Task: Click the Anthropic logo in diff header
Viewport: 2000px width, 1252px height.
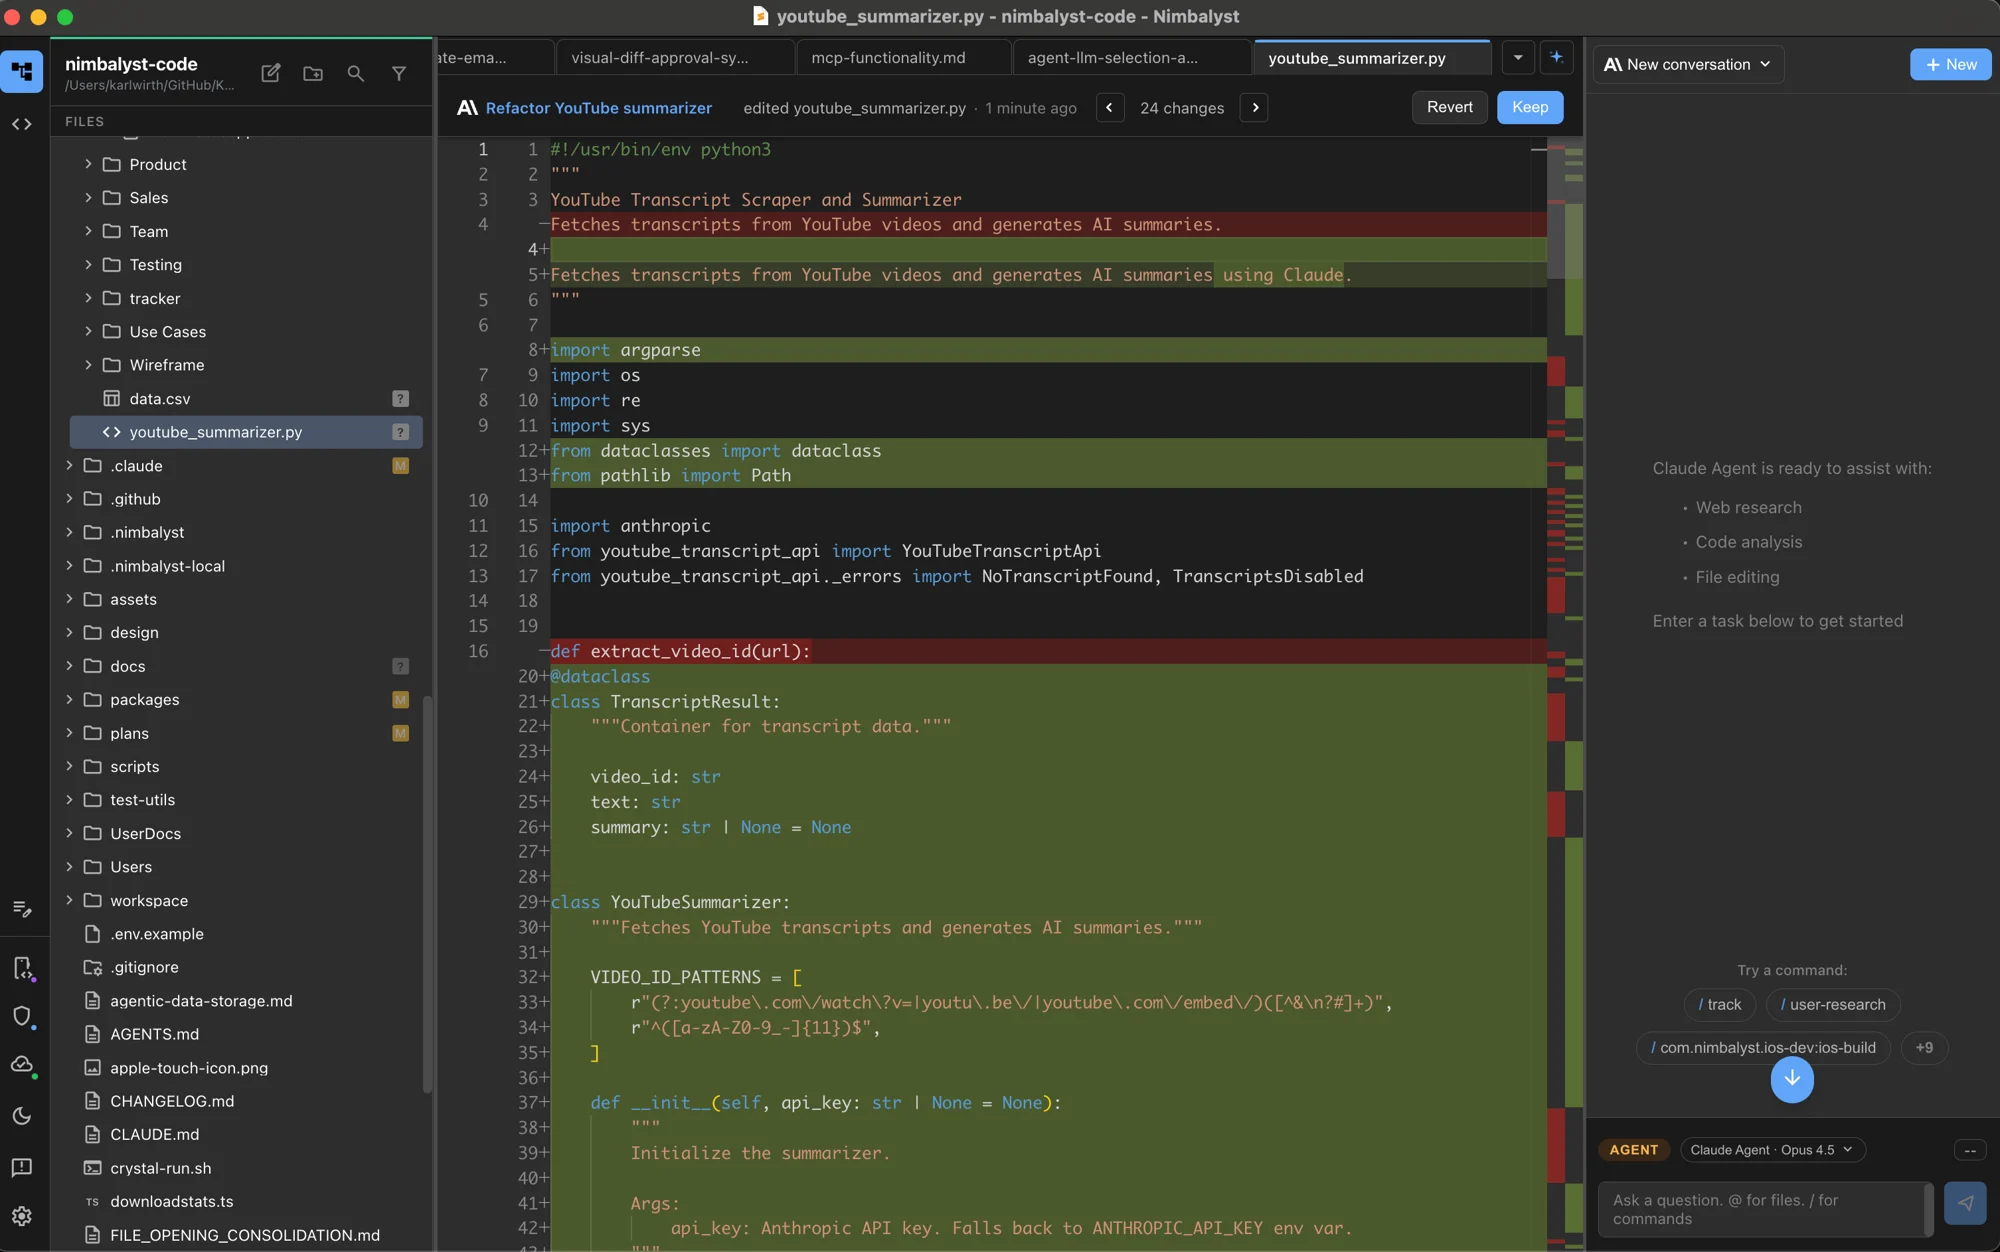Action: [467, 108]
